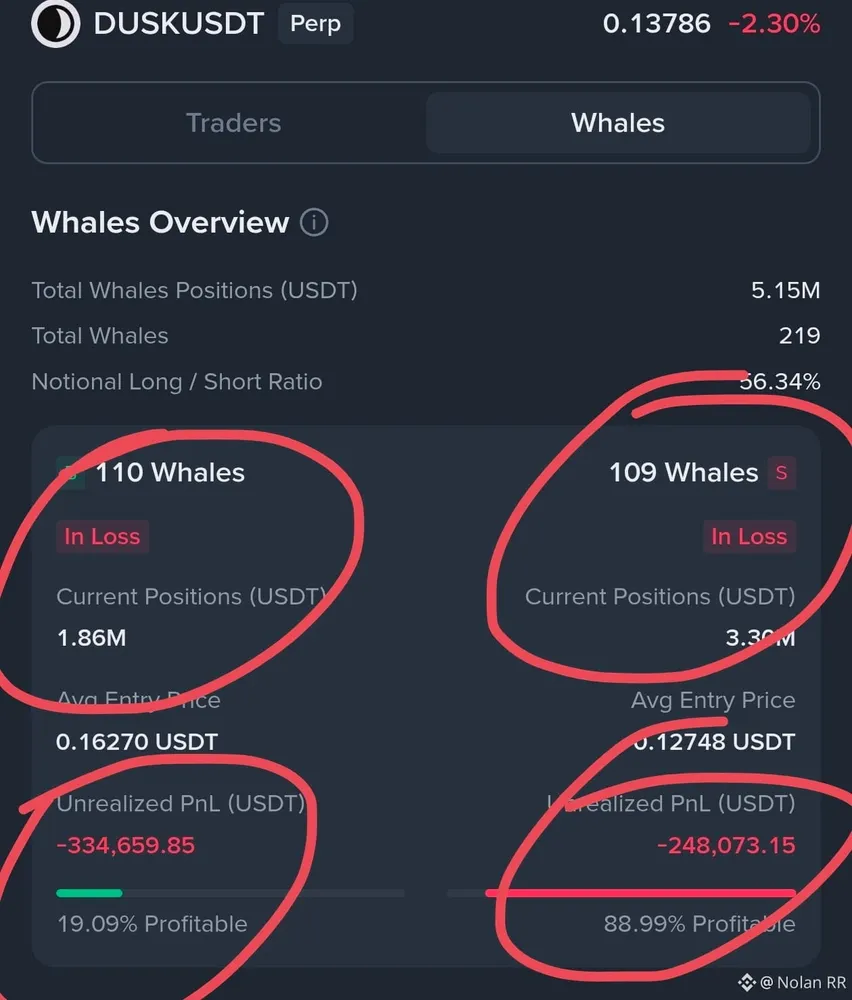Screen dimensions: 852x1000
Task: Switch to the Traders tab
Action: pos(233,123)
